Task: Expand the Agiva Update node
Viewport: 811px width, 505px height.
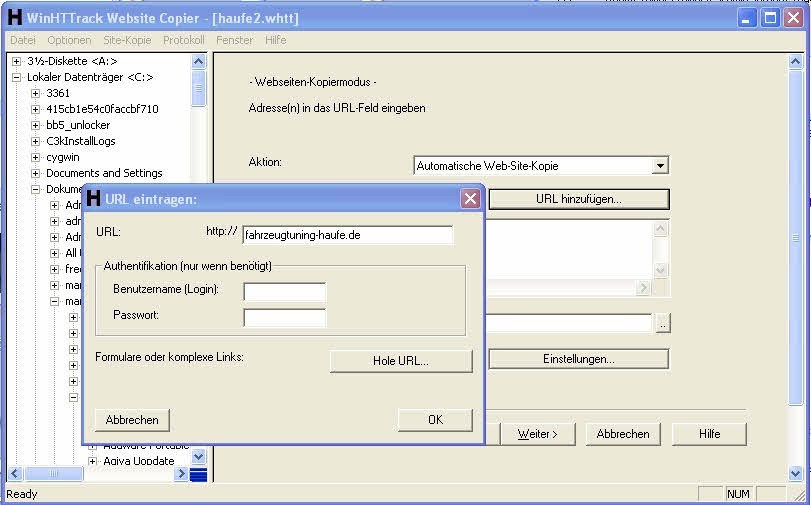Action: 92,461
